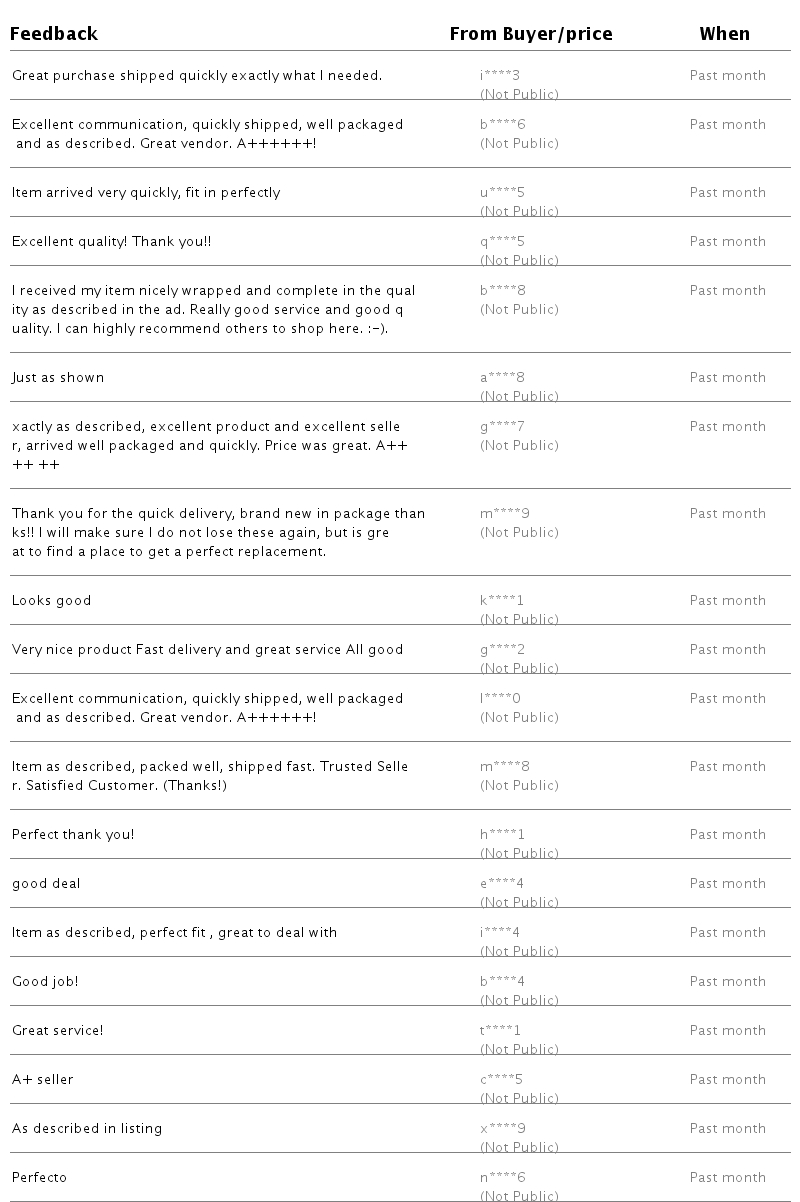Click "Past month" in the x****9 row
Image resolution: width=800 pixels, height=1202 pixels.
click(x=727, y=1129)
